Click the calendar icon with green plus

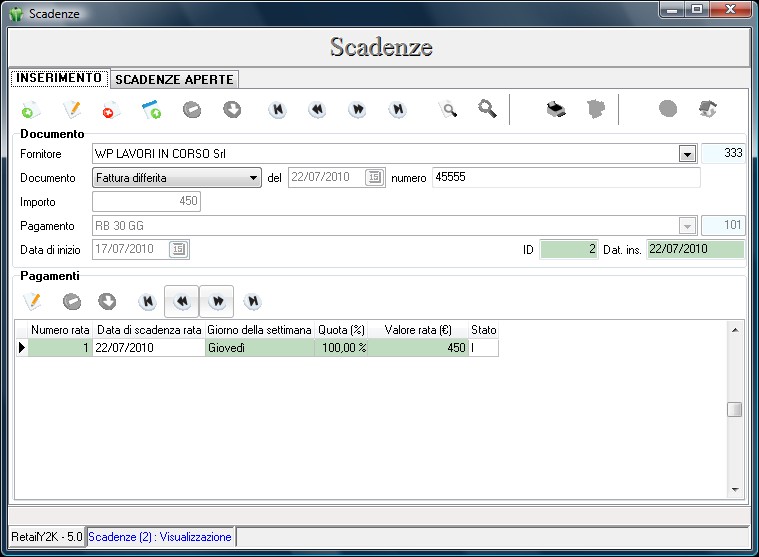click(152, 109)
